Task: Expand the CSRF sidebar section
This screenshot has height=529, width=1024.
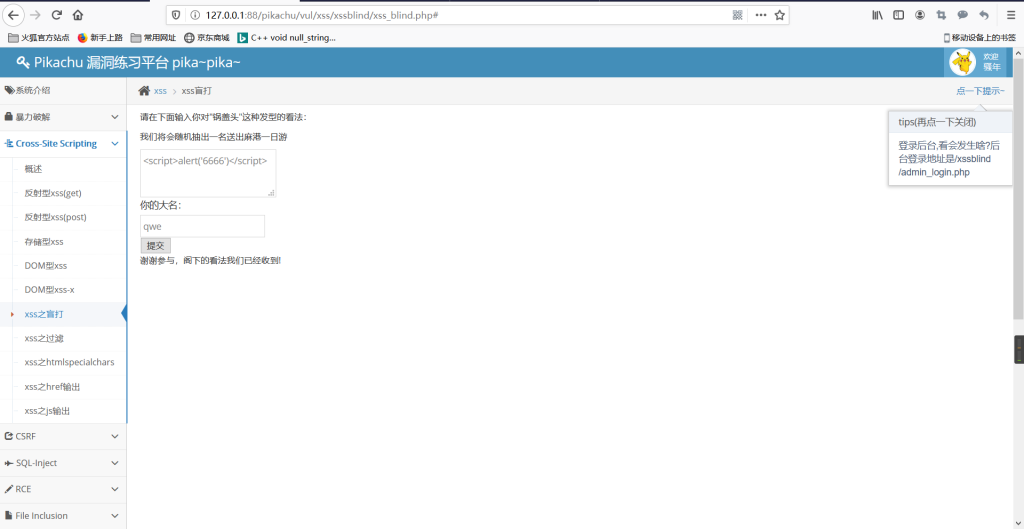Action: pyautogui.click(x=62, y=436)
